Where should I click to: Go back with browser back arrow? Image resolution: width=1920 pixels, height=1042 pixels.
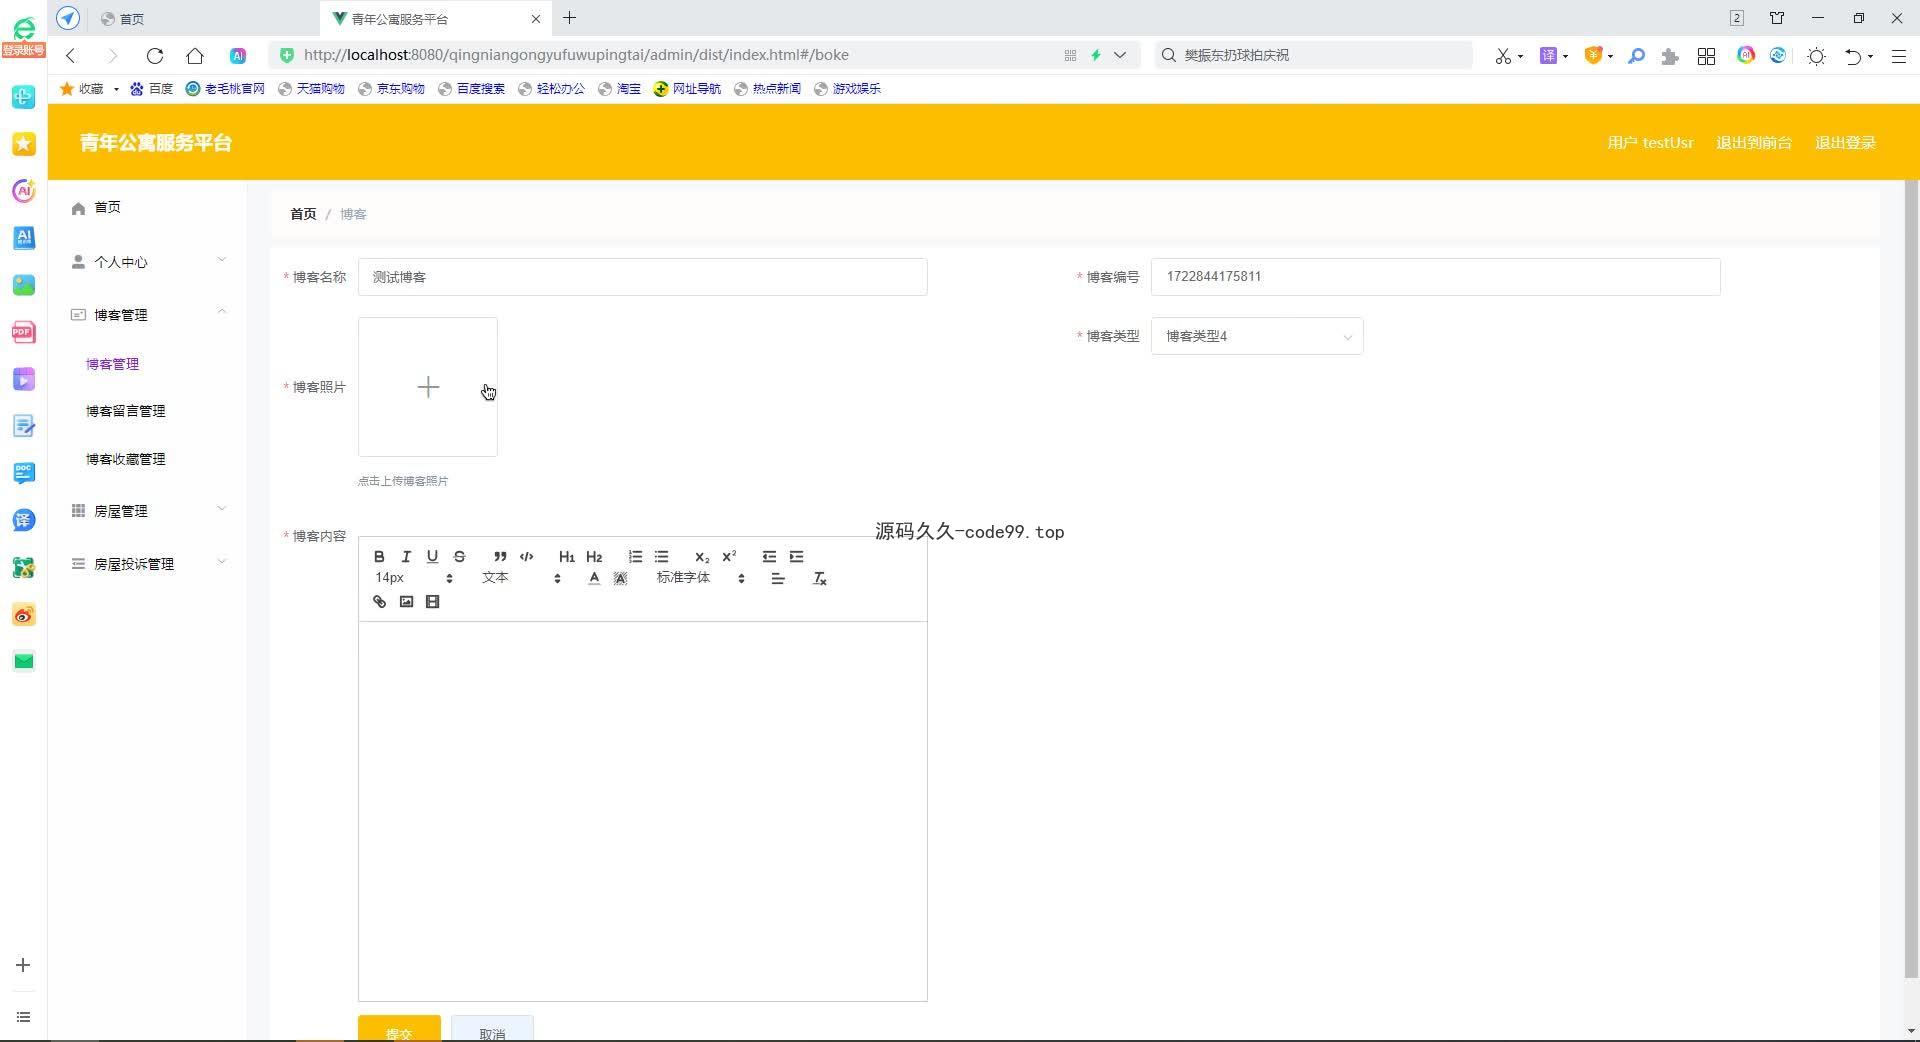pos(71,56)
